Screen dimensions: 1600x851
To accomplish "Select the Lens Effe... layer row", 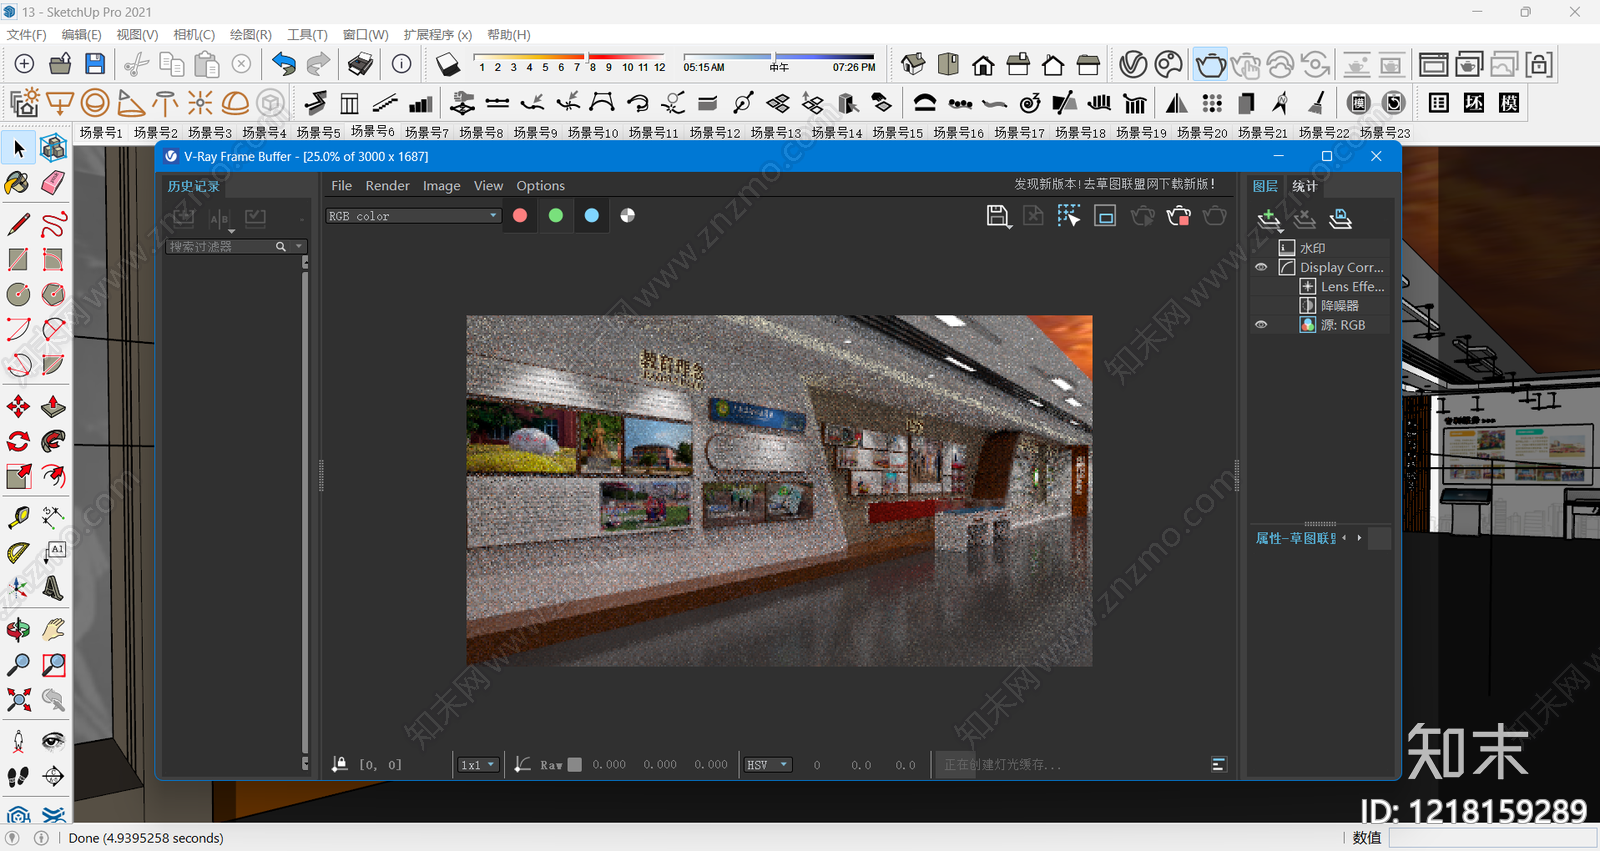I will [x=1342, y=286].
